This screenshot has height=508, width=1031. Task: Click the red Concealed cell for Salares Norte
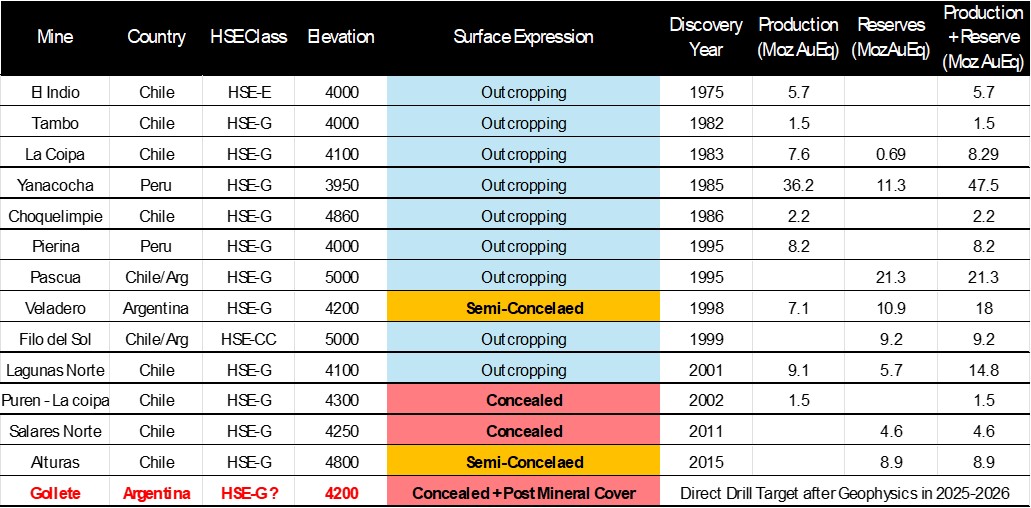[523, 431]
